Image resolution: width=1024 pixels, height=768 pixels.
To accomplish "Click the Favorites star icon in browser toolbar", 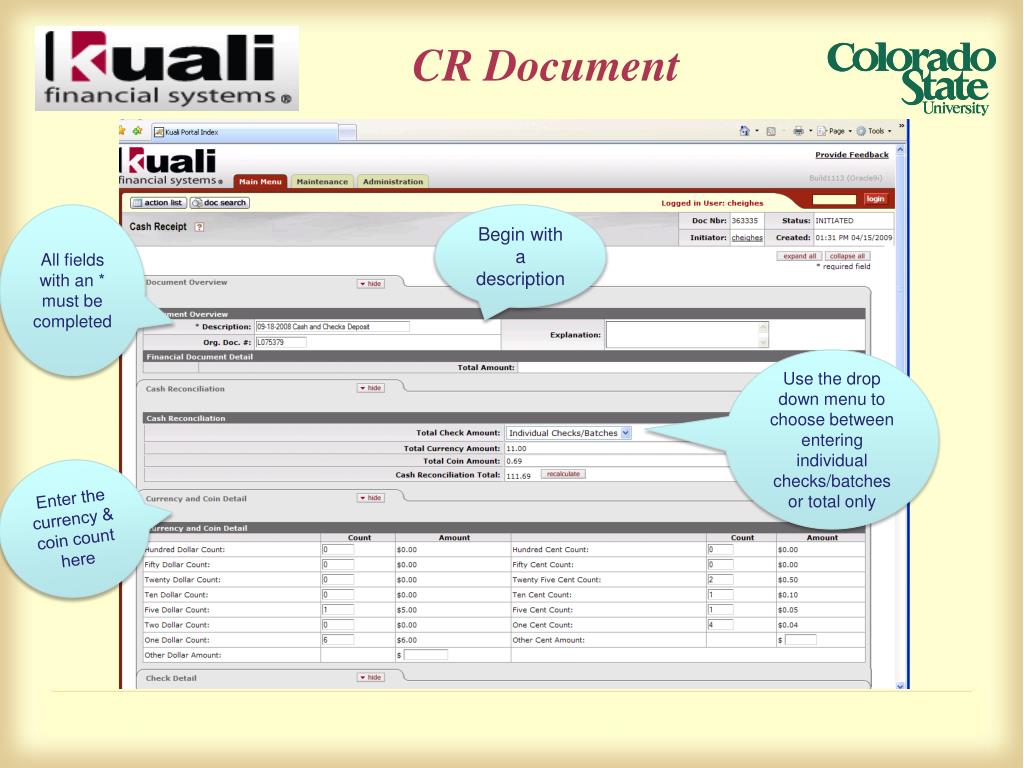I will click(121, 131).
